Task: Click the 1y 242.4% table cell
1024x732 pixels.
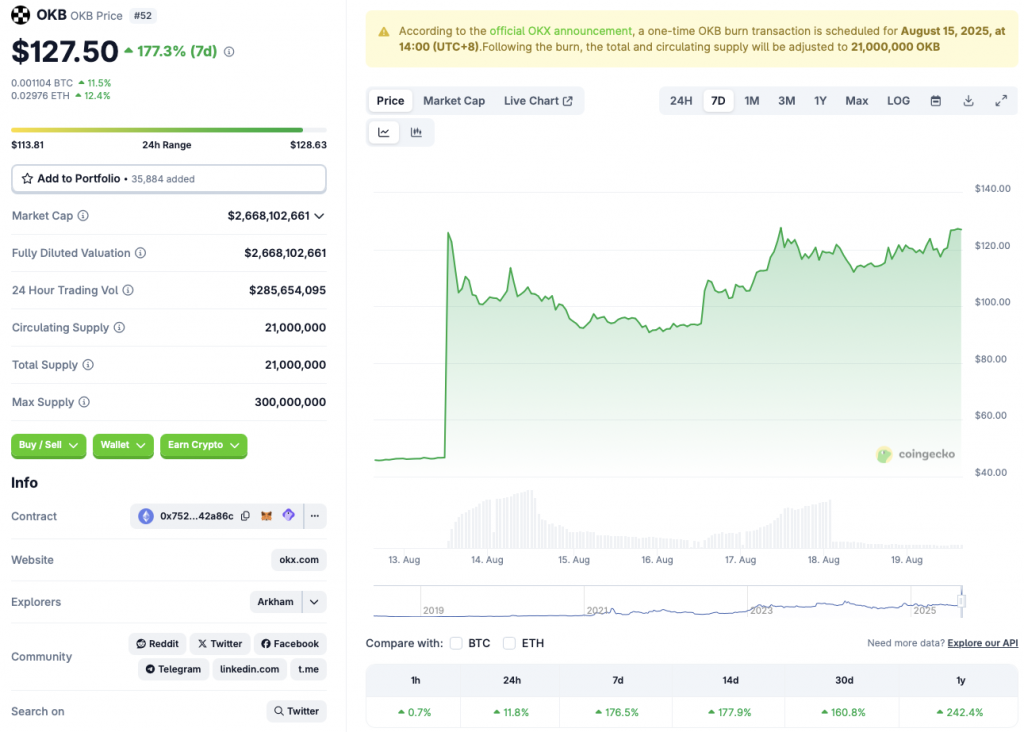Action: tap(959, 712)
